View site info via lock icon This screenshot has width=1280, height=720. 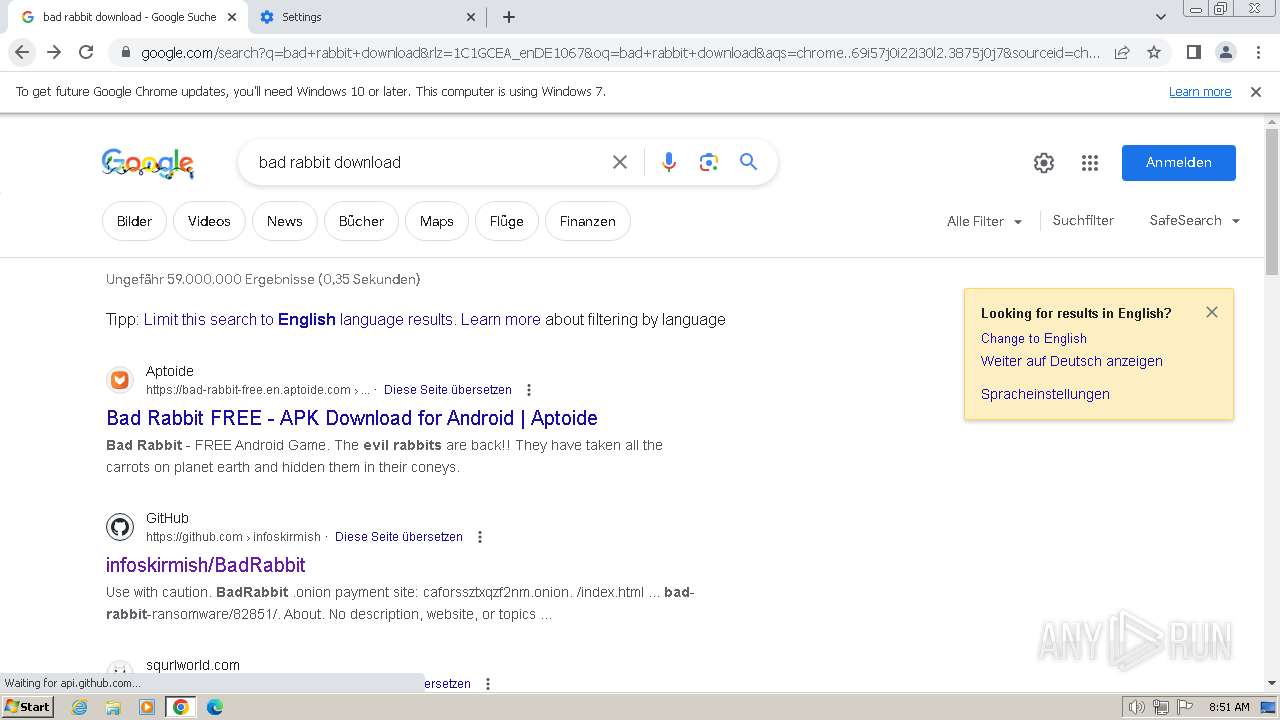(x=125, y=52)
